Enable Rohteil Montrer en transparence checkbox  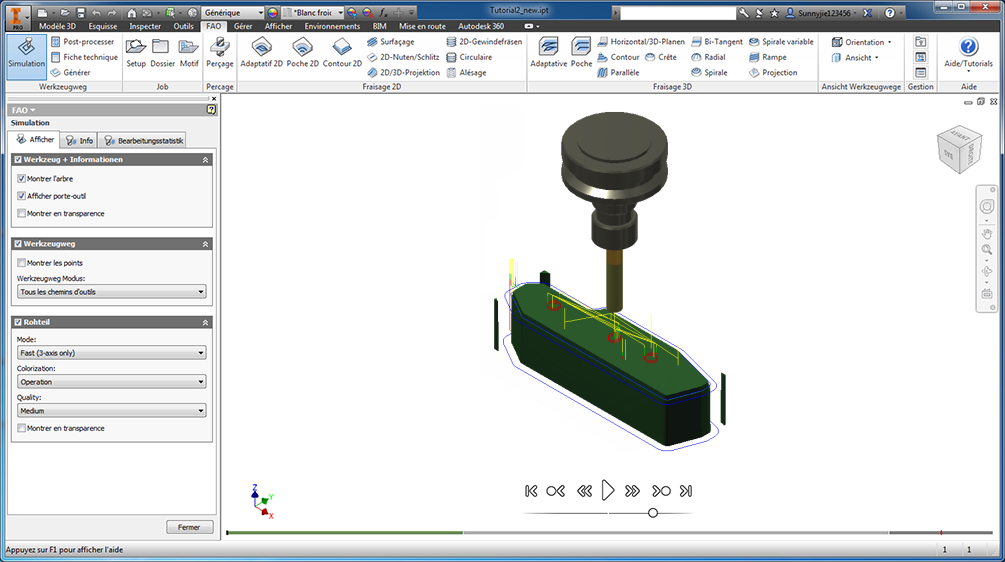22,428
